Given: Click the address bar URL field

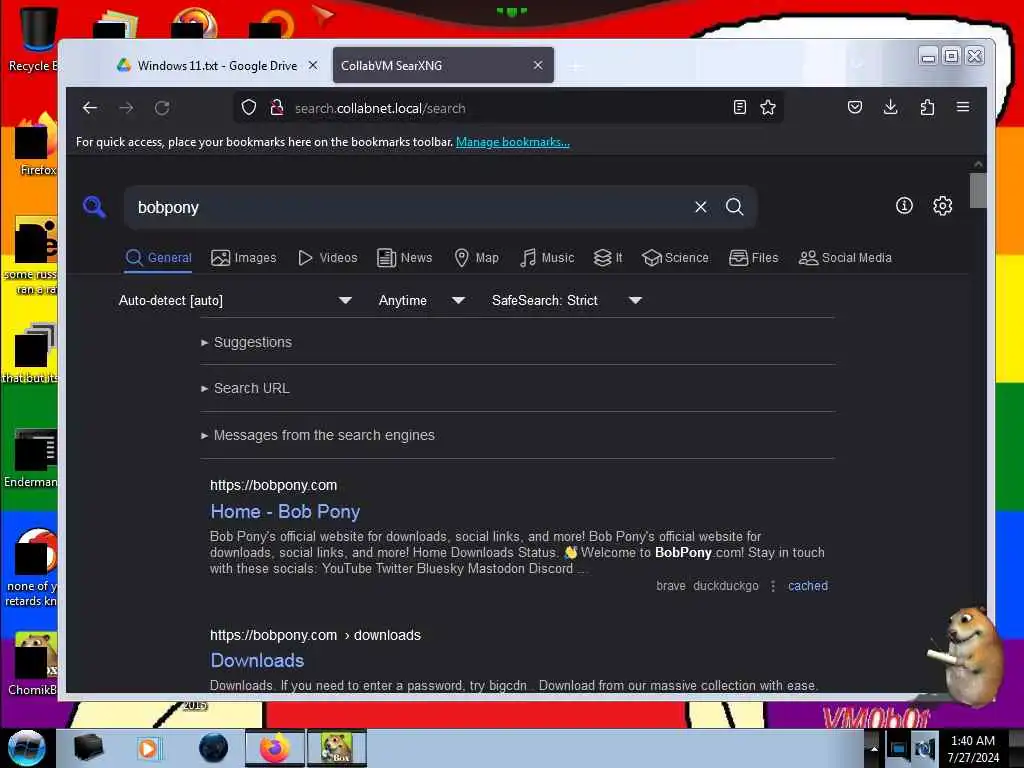Looking at the screenshot, I should pyautogui.click(x=509, y=108).
